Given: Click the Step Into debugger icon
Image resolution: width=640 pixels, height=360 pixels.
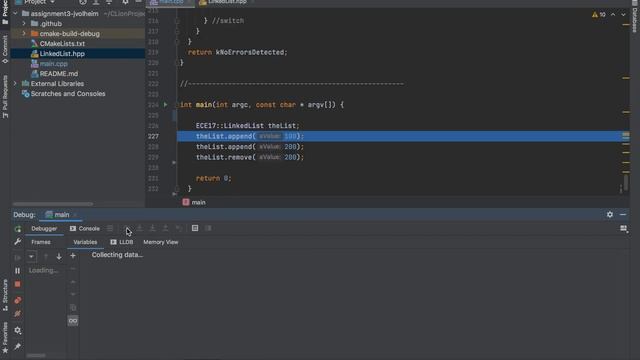Looking at the screenshot, I should tap(140, 228).
